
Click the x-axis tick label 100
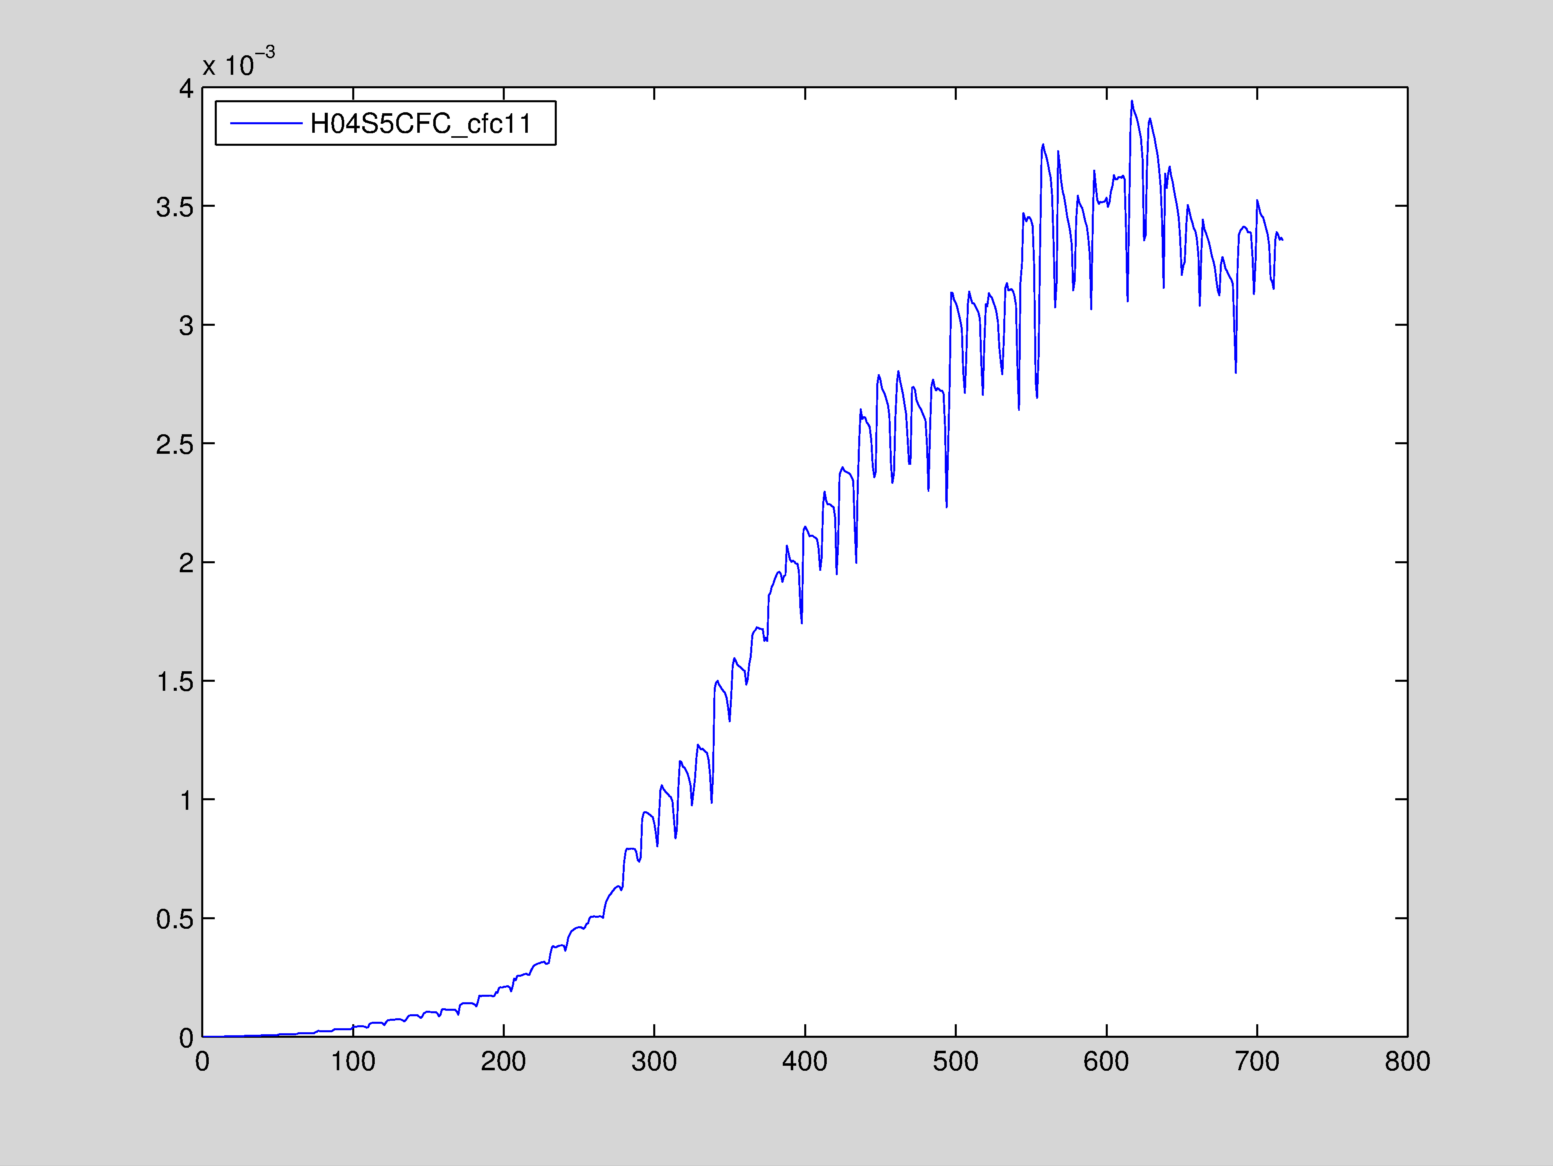353,1062
